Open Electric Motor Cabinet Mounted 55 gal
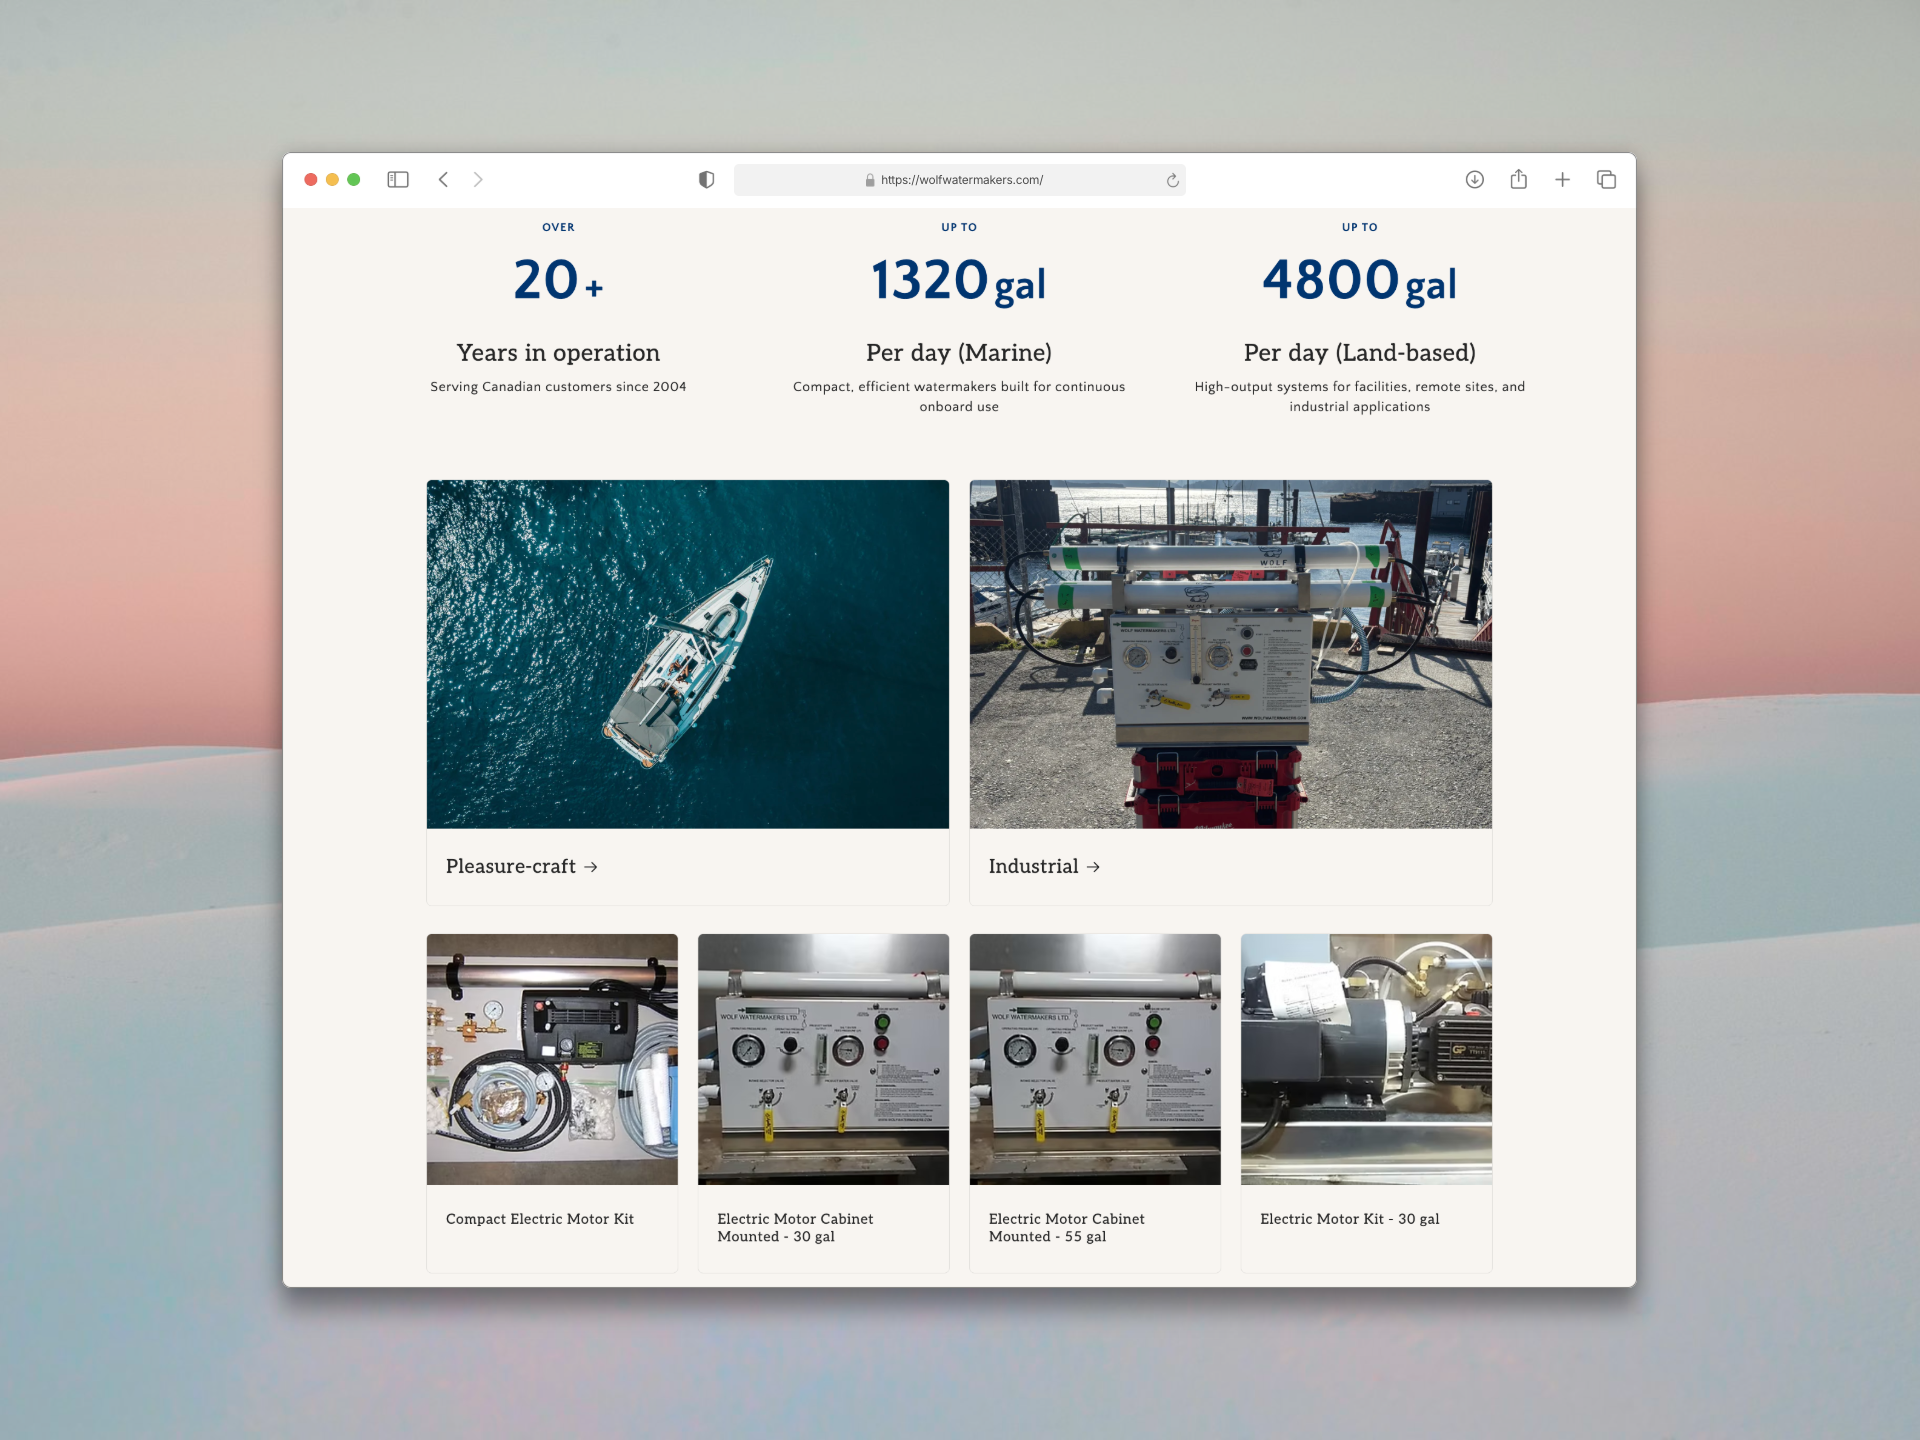This screenshot has width=1920, height=1440. click(x=1066, y=1227)
